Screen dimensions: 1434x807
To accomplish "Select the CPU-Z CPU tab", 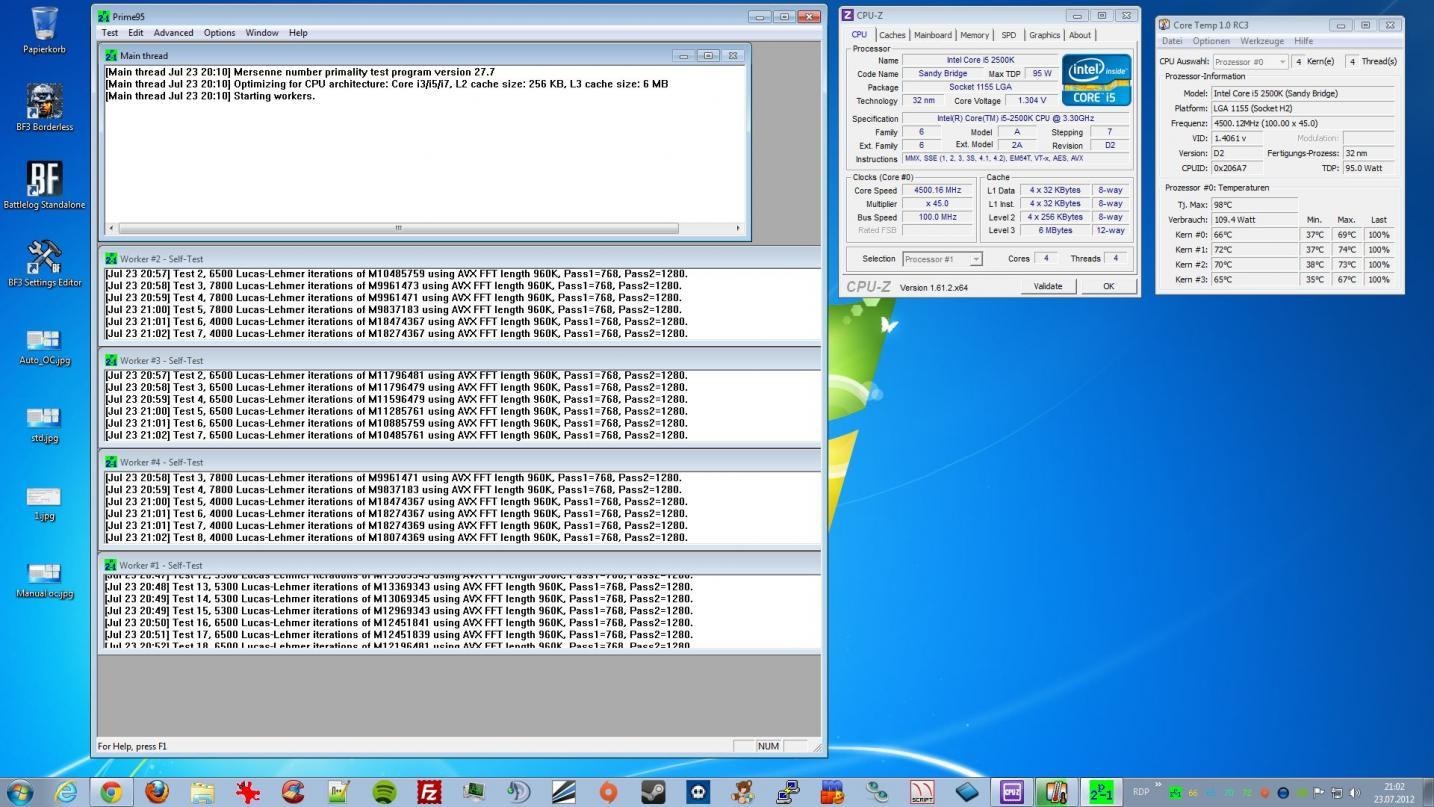I will click(859, 34).
